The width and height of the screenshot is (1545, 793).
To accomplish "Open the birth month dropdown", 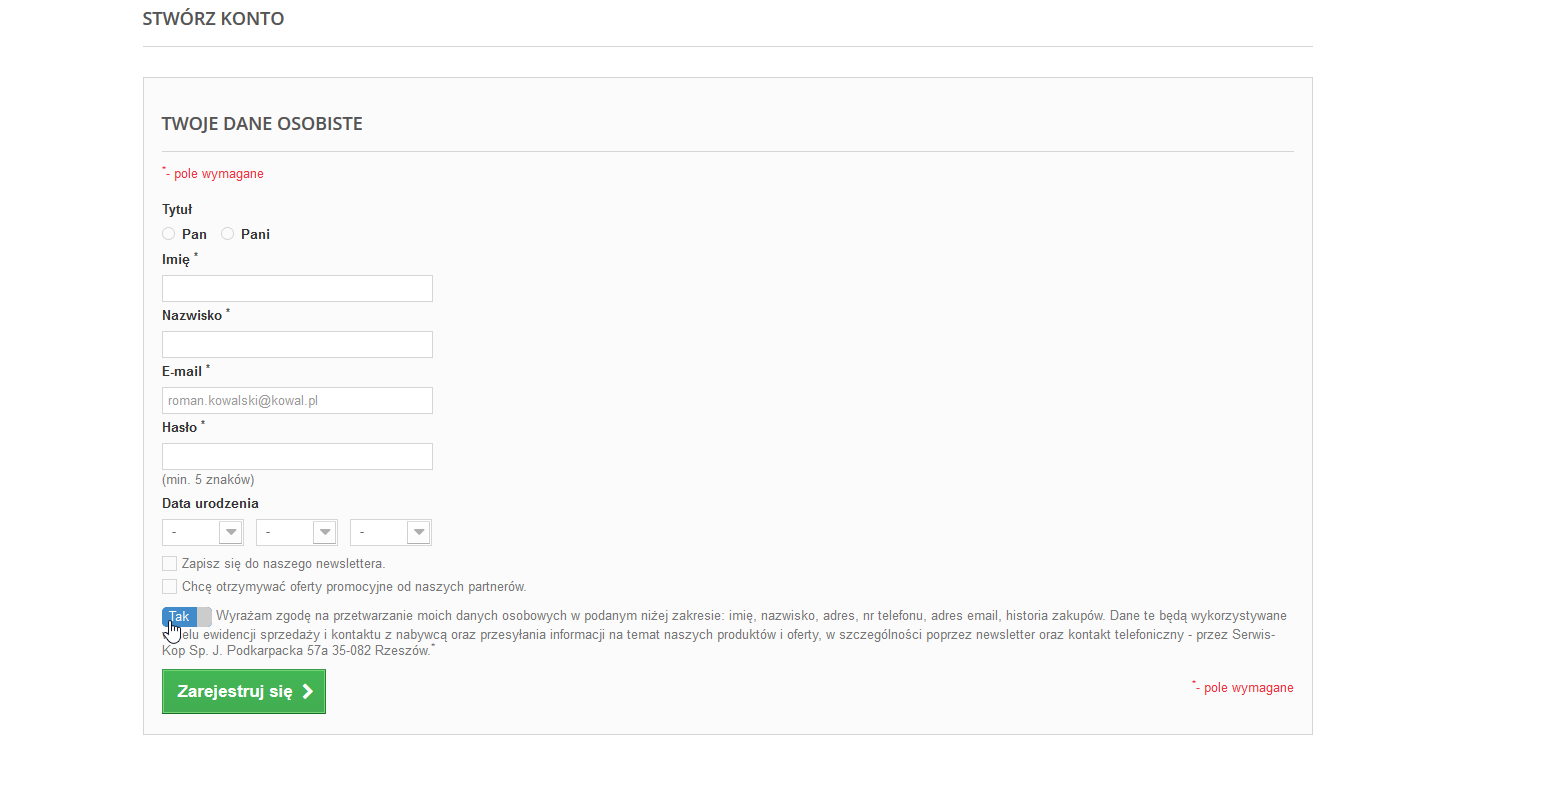I will click(297, 532).
